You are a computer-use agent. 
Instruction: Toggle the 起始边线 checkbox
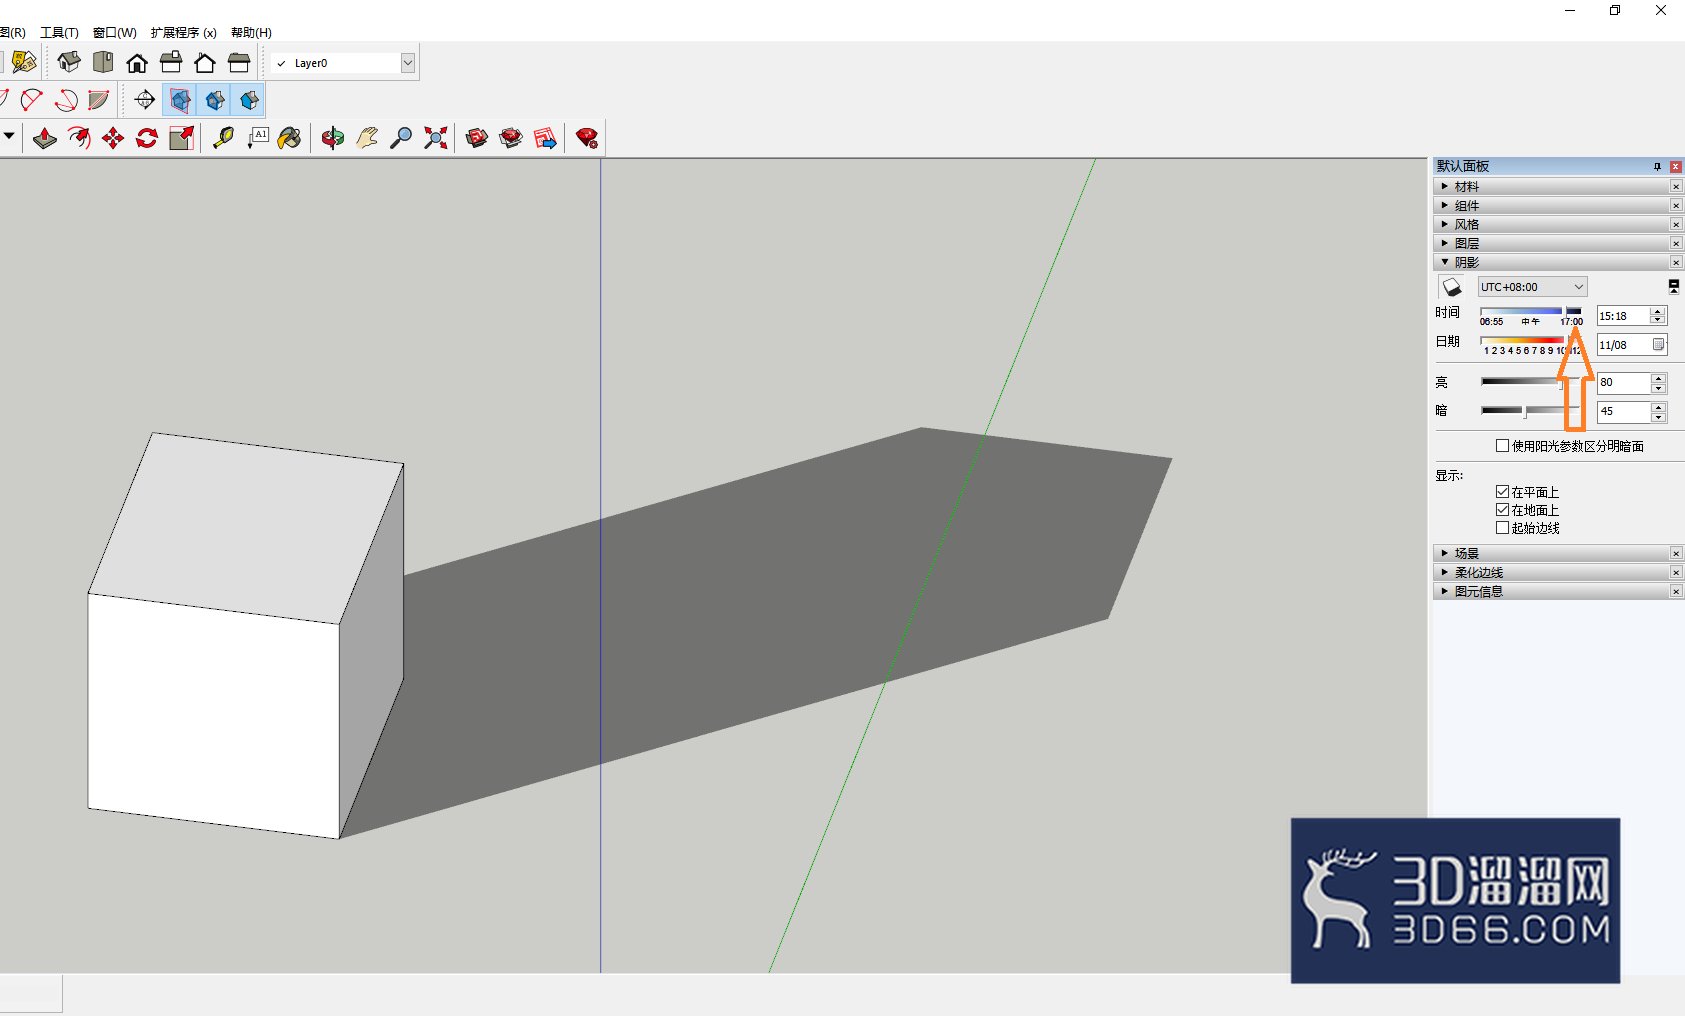1502,528
